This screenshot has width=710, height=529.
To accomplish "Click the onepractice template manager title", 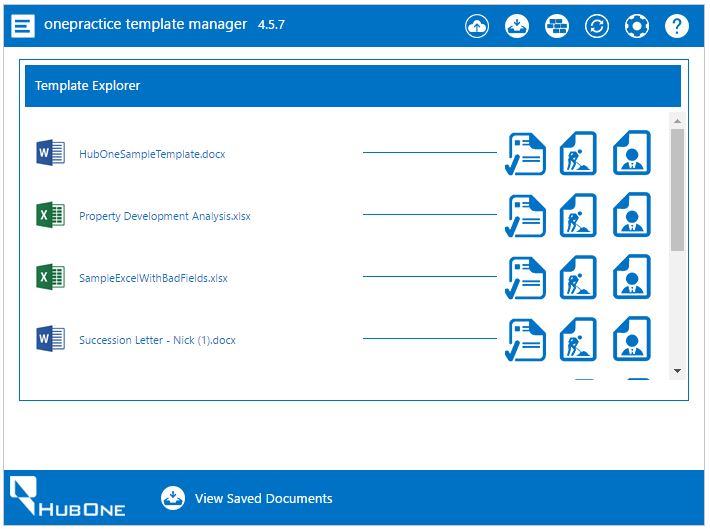I will 145,24.
